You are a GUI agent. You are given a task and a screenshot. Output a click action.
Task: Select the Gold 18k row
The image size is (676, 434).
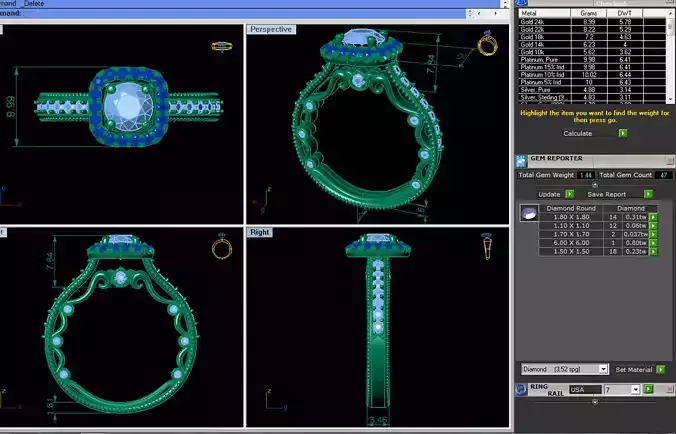[592, 37]
